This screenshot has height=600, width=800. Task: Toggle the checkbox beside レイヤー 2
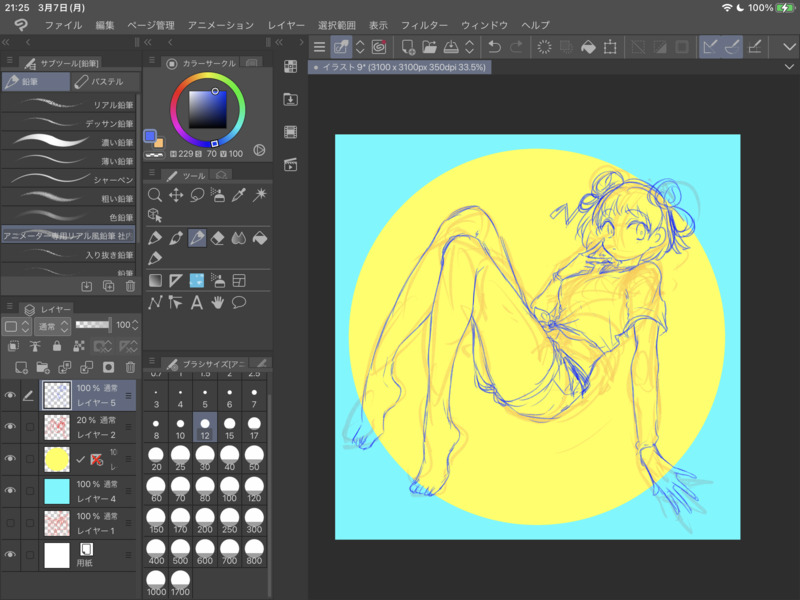coord(30,427)
